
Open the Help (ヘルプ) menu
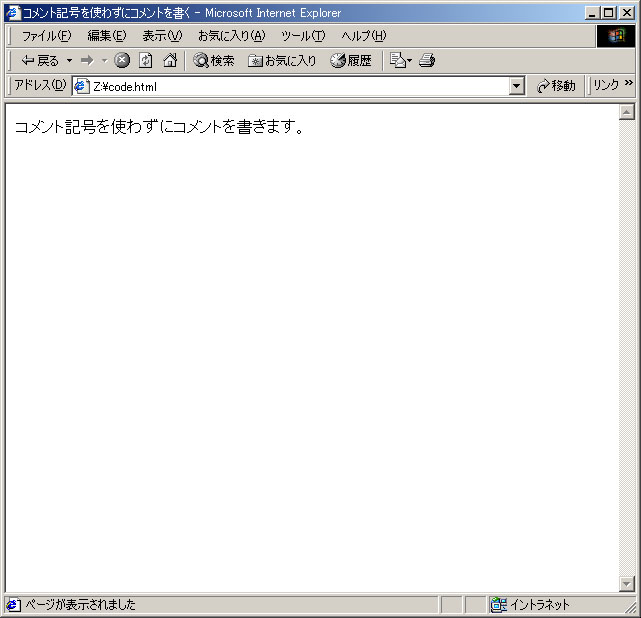click(363, 36)
